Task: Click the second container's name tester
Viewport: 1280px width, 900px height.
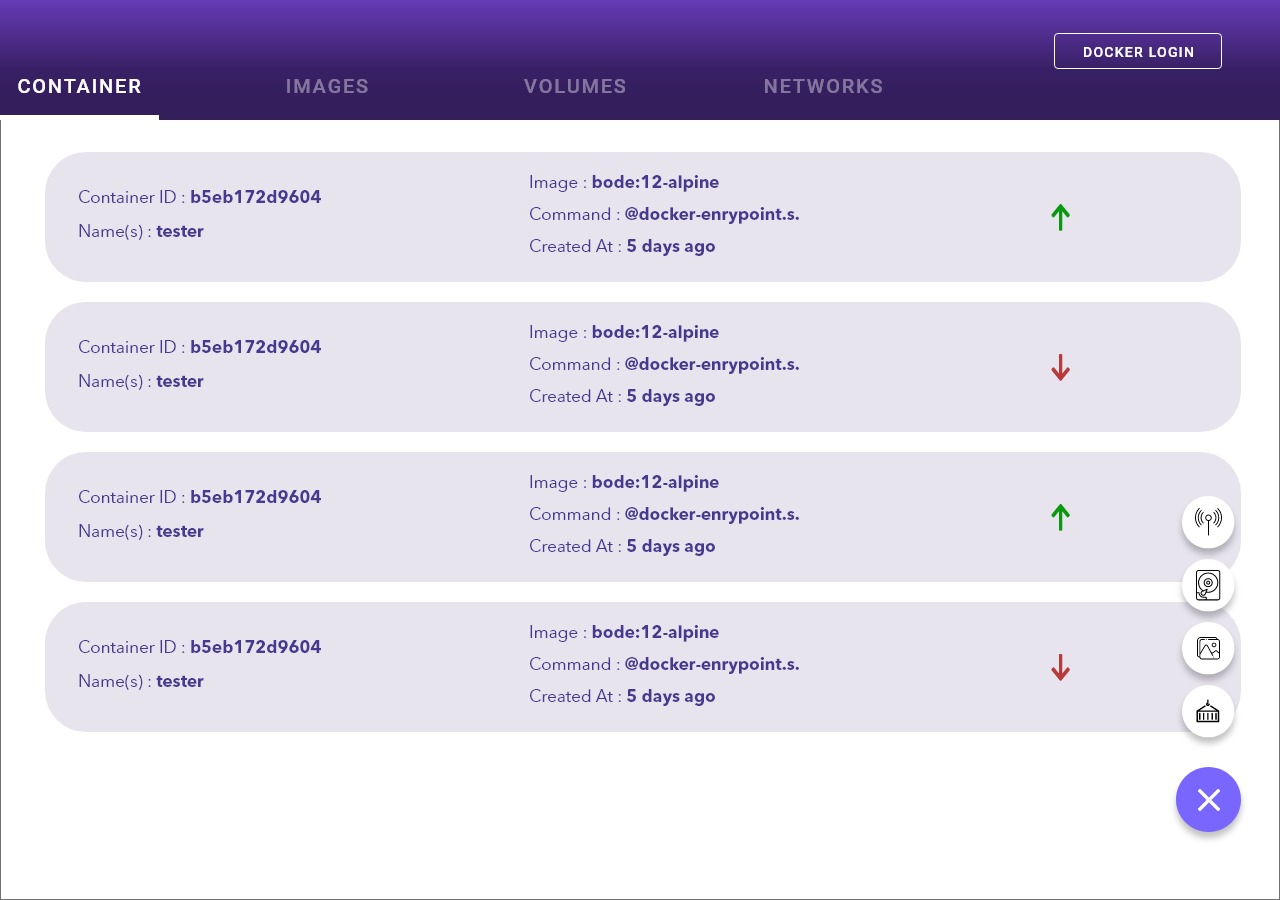Action: pyautogui.click(x=180, y=381)
